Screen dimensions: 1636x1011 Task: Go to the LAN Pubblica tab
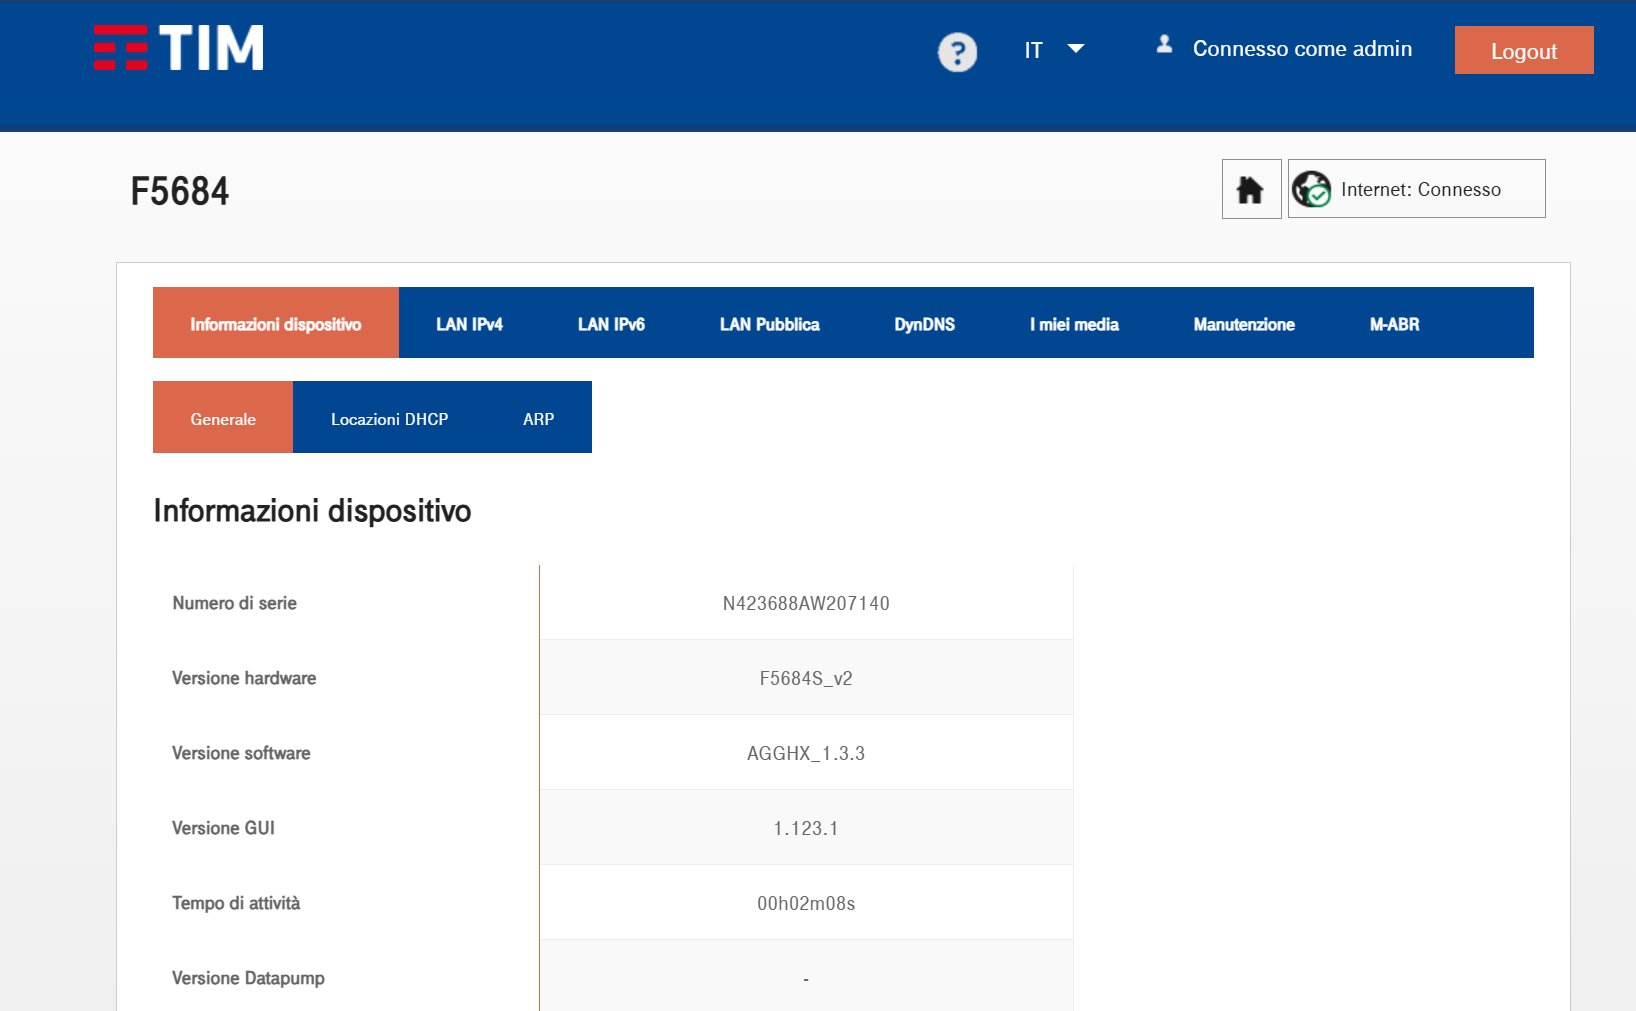tap(769, 324)
